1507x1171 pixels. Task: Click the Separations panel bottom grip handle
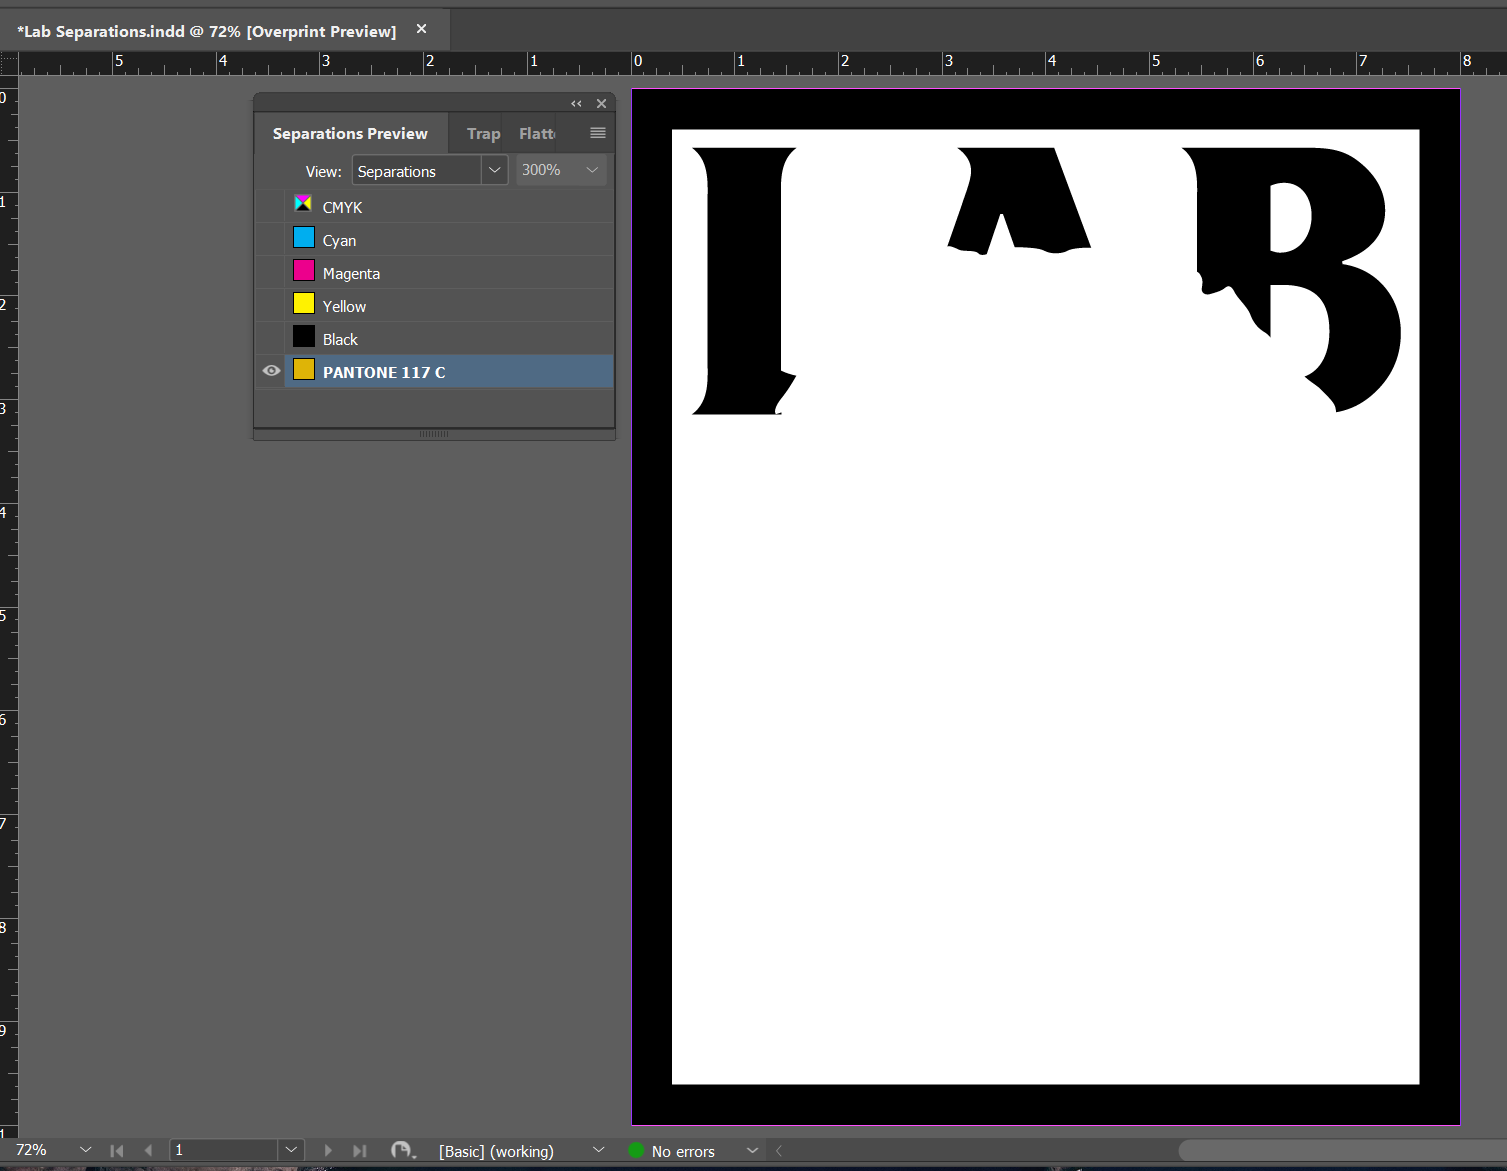click(x=434, y=434)
